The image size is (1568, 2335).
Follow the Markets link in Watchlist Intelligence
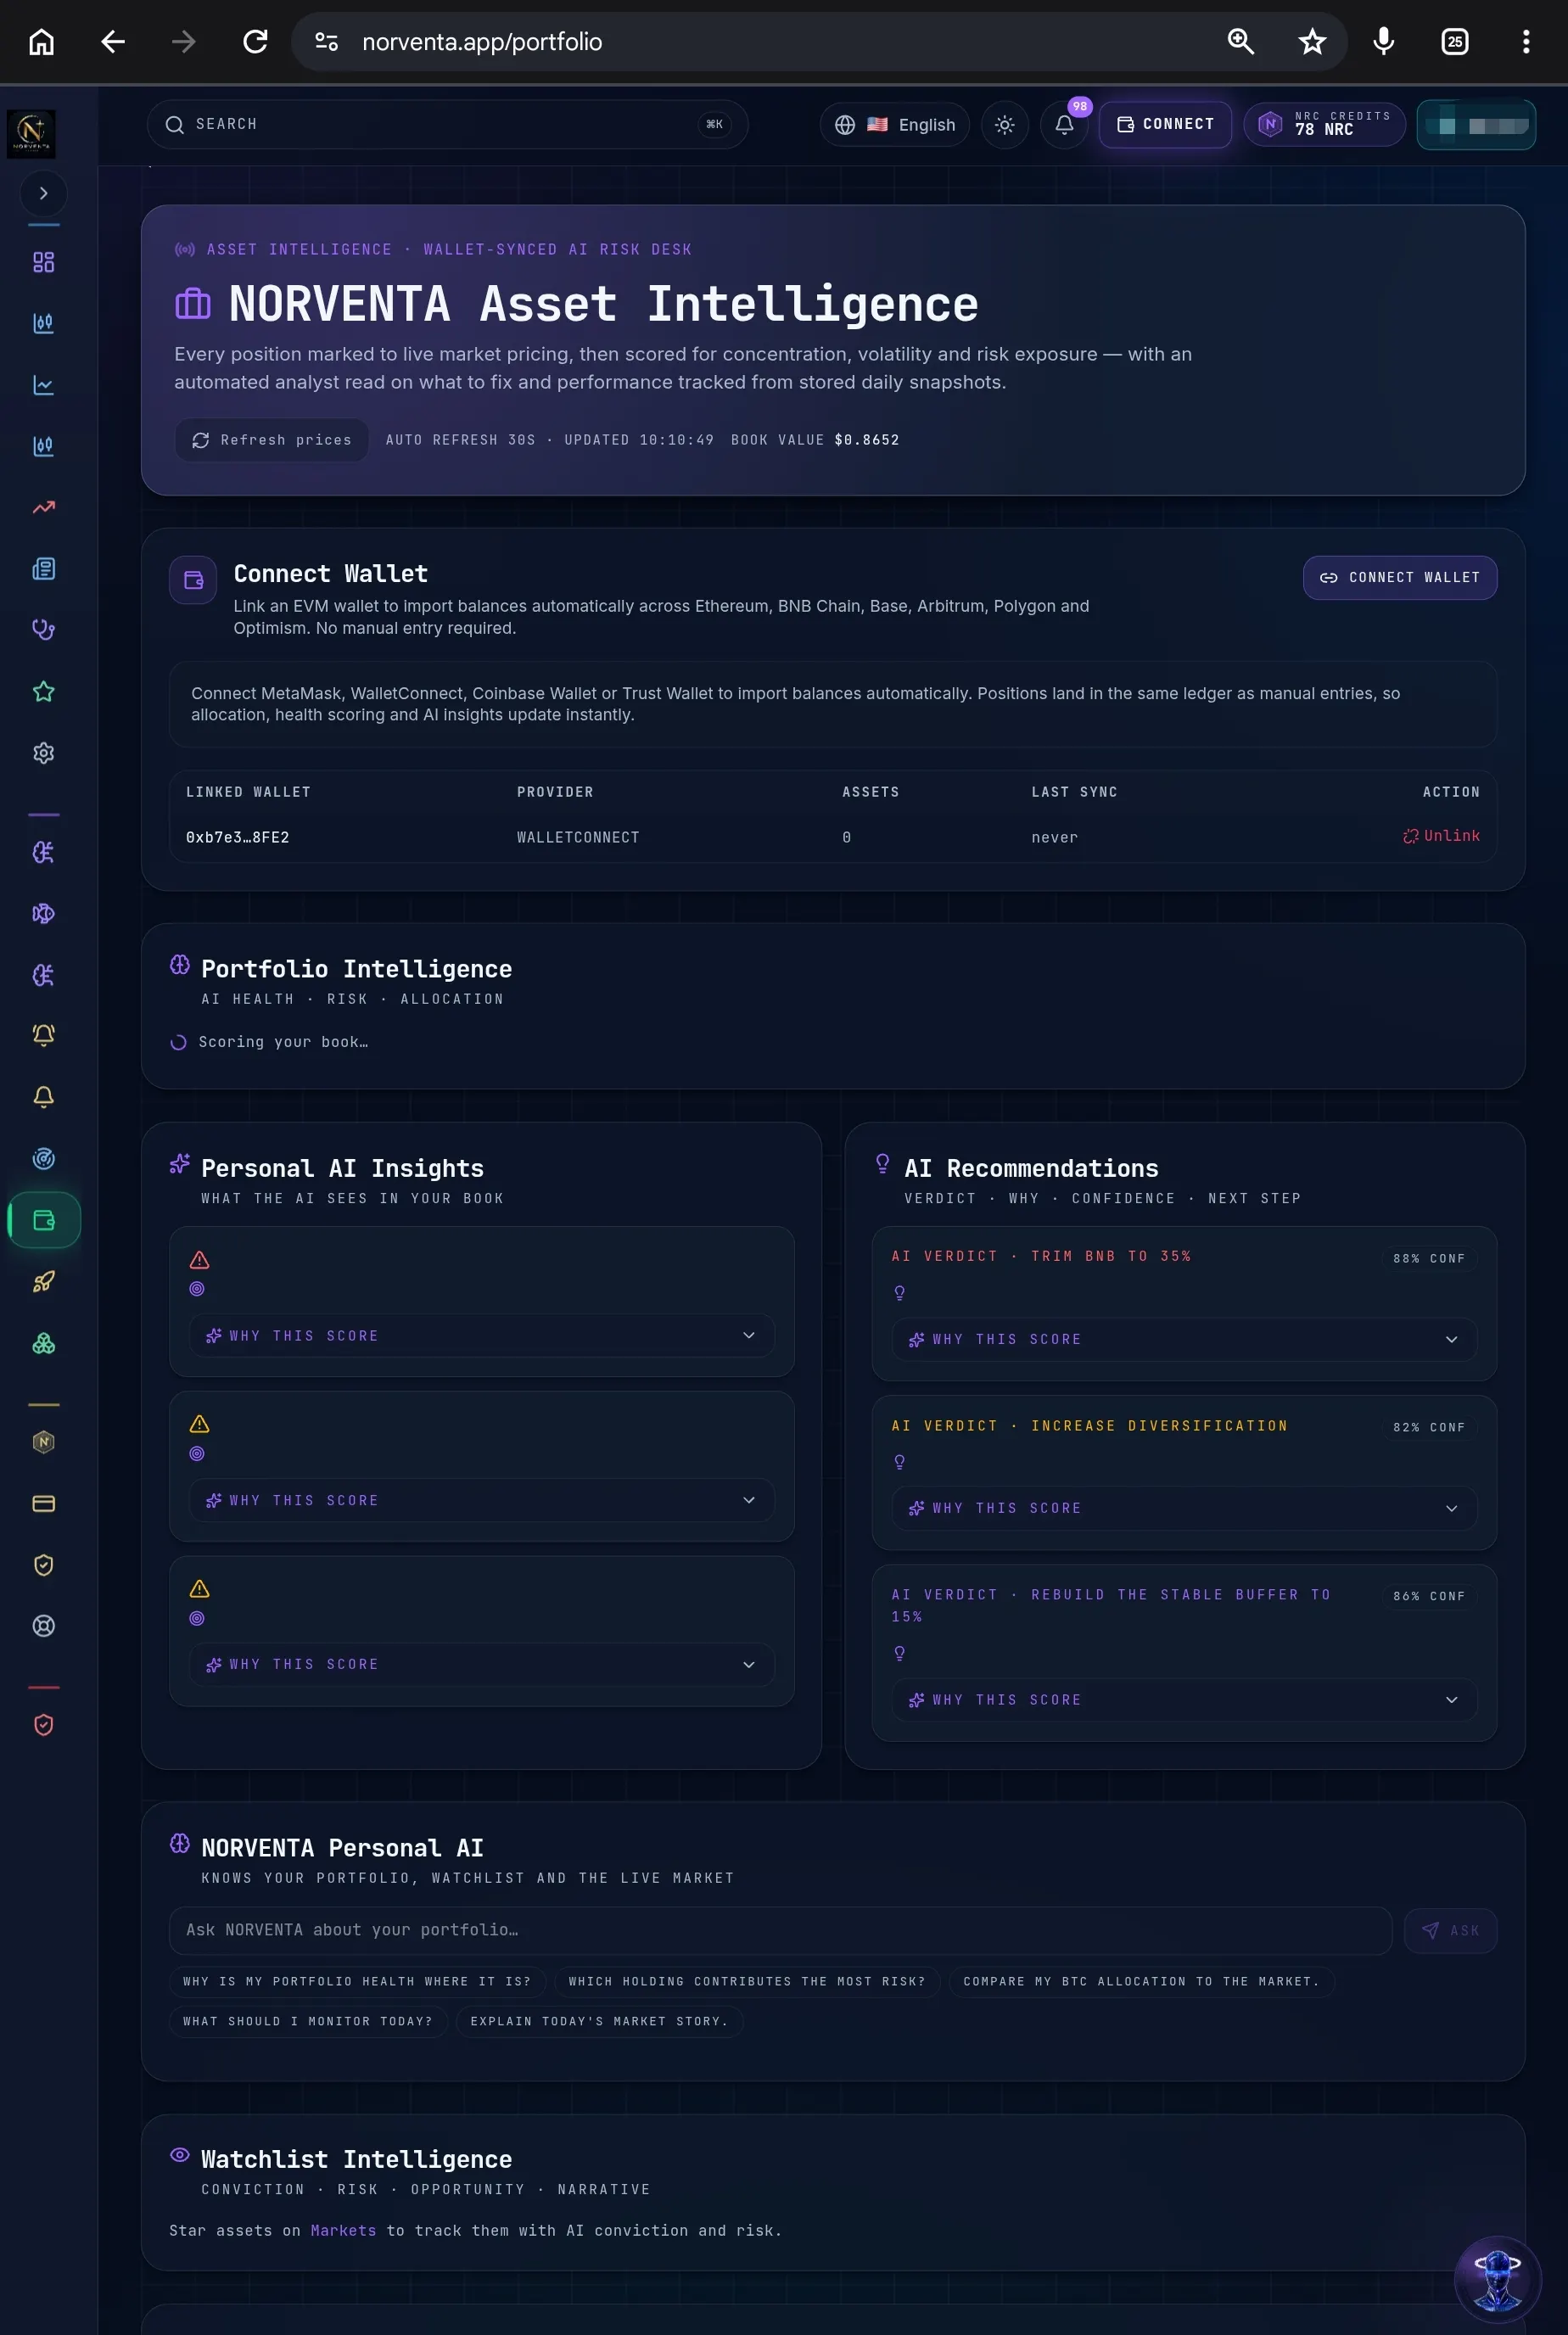click(x=343, y=2230)
